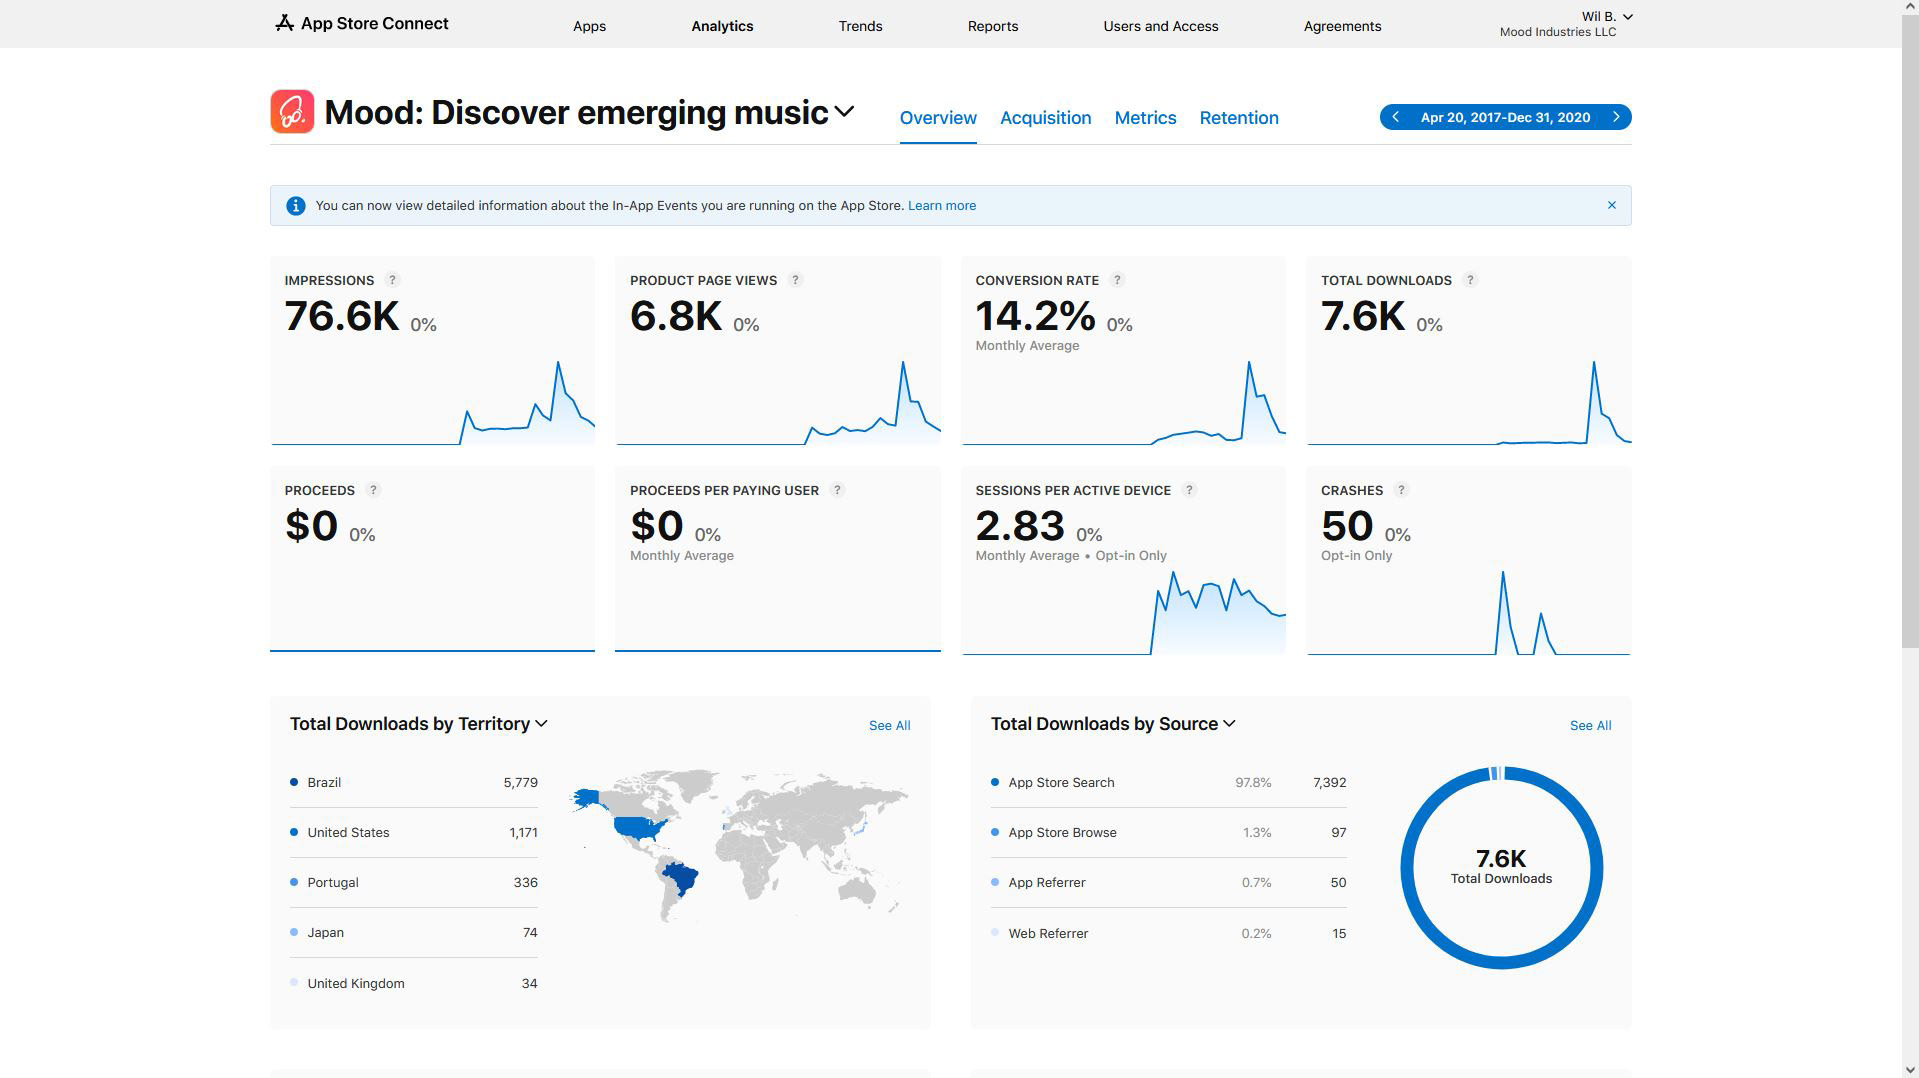
Task: Expand the Mood app selector chevron
Action: tap(844, 112)
